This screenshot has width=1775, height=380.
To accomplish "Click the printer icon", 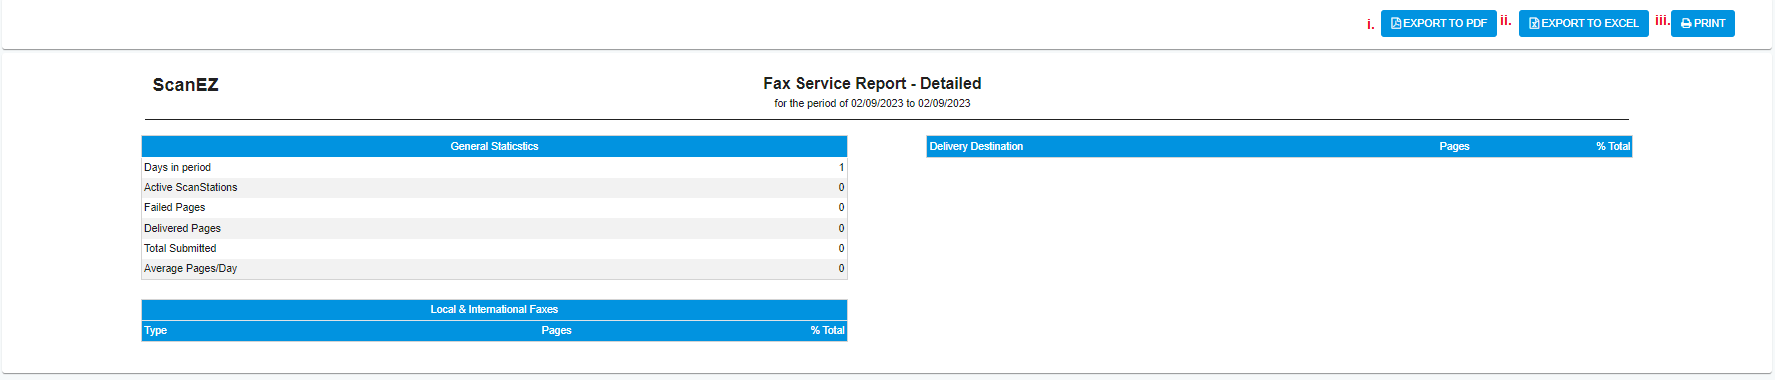I will tap(1686, 23).
